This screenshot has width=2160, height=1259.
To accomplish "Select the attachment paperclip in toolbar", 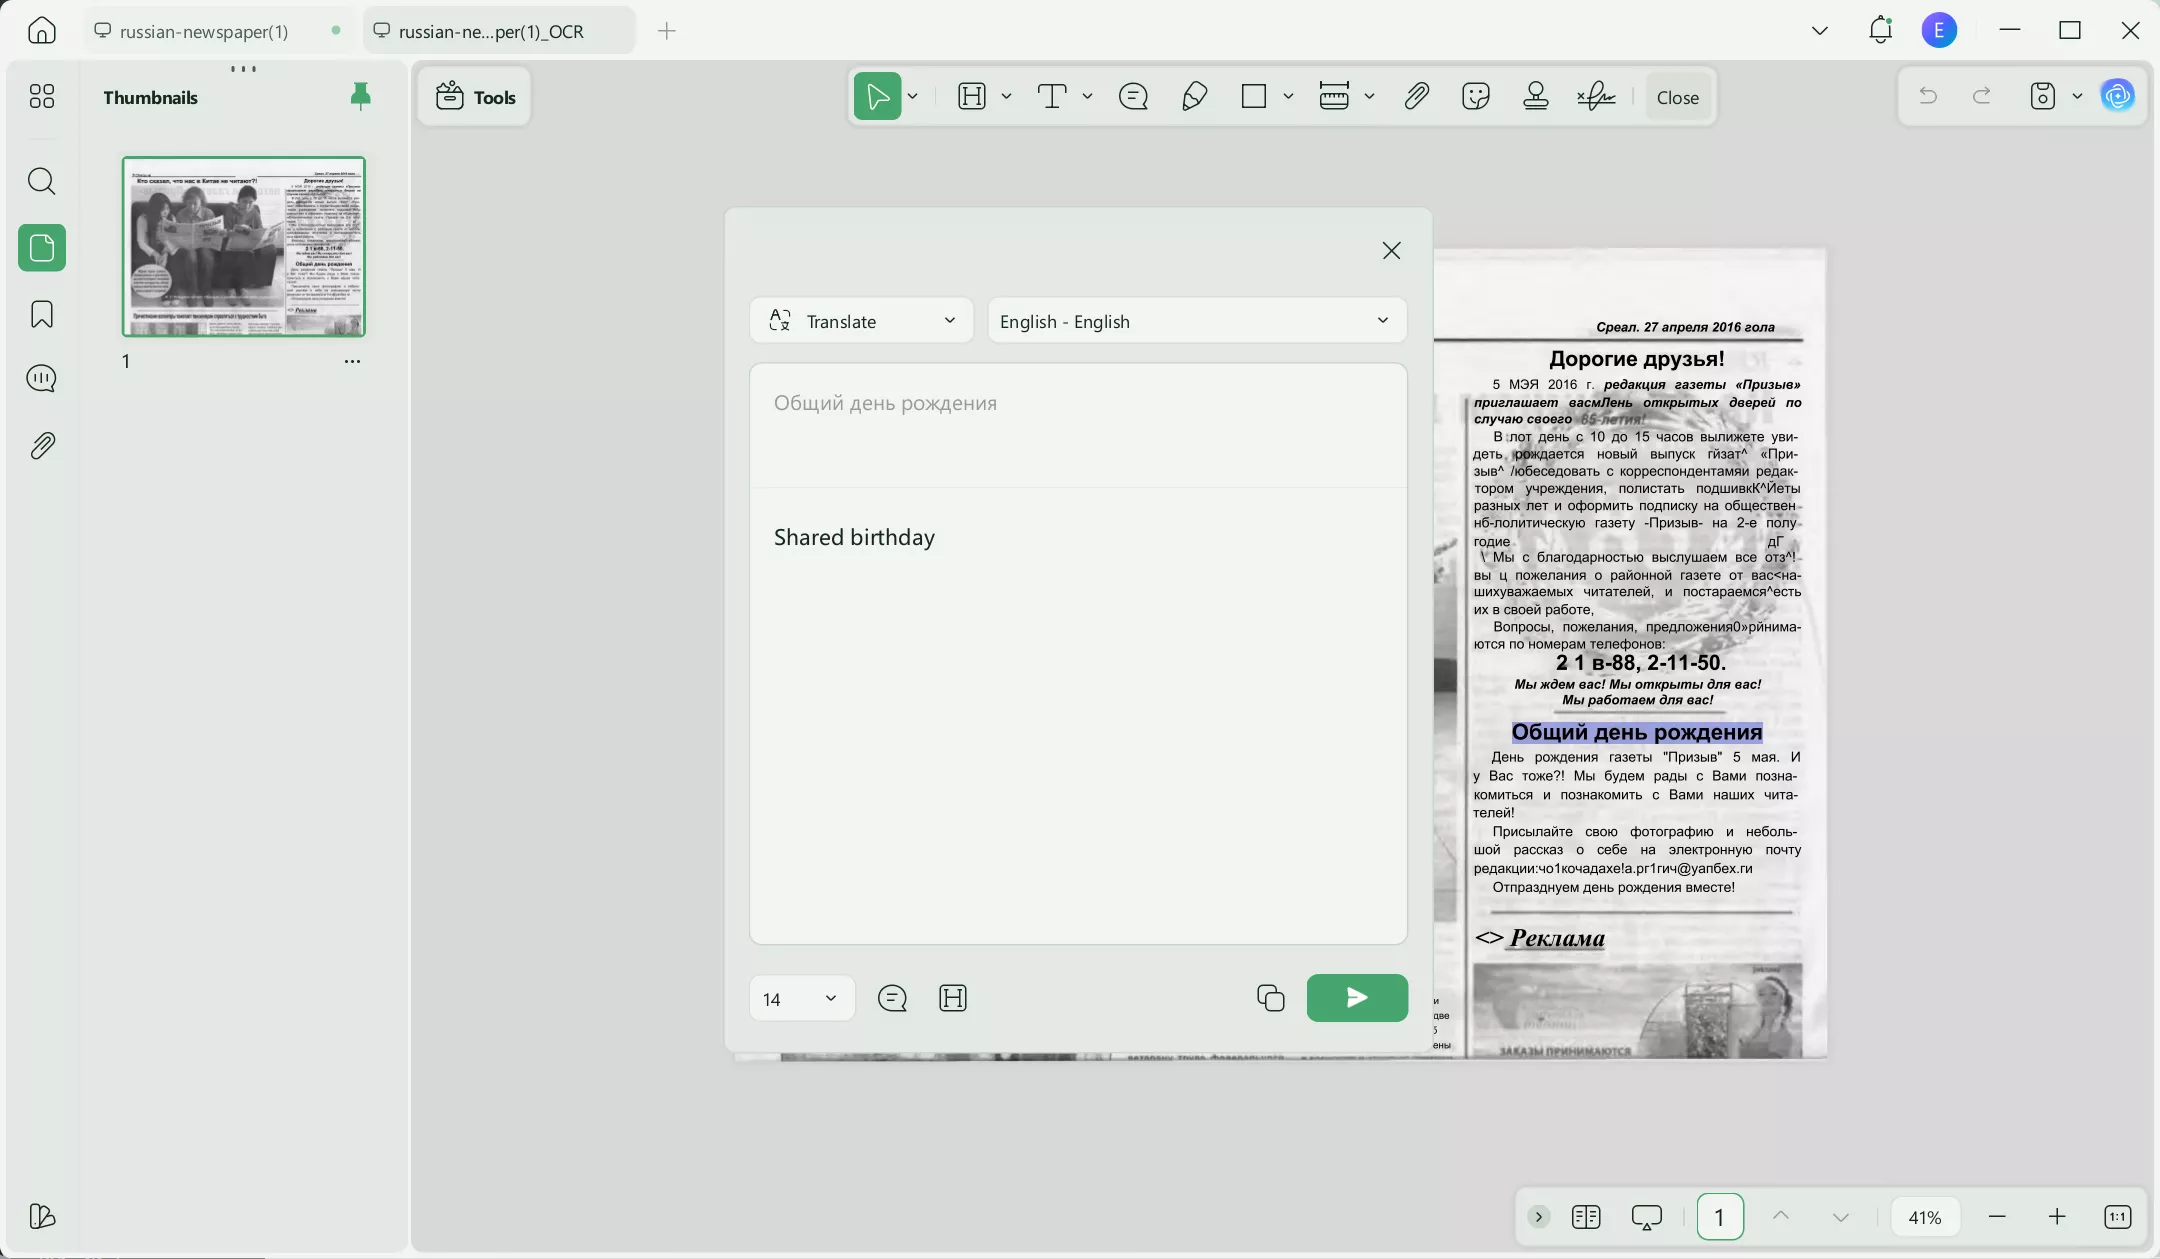I will coord(1416,97).
